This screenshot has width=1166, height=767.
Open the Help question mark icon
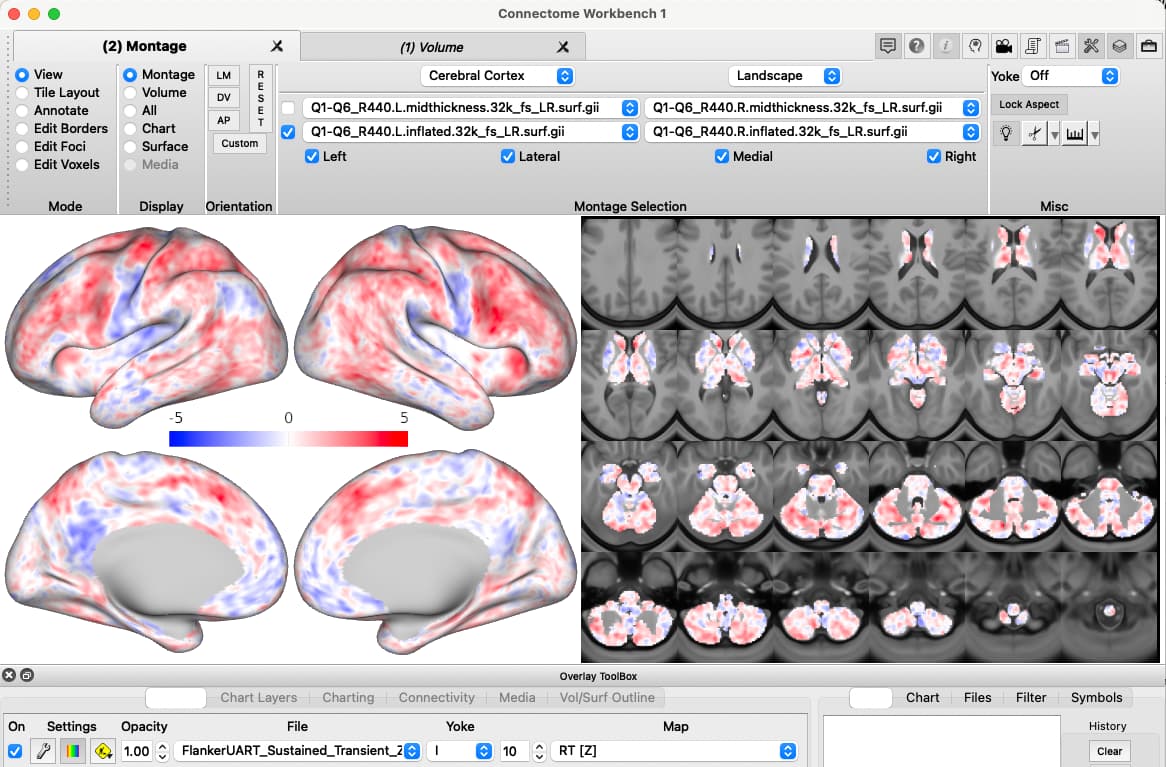pyautogui.click(x=916, y=46)
